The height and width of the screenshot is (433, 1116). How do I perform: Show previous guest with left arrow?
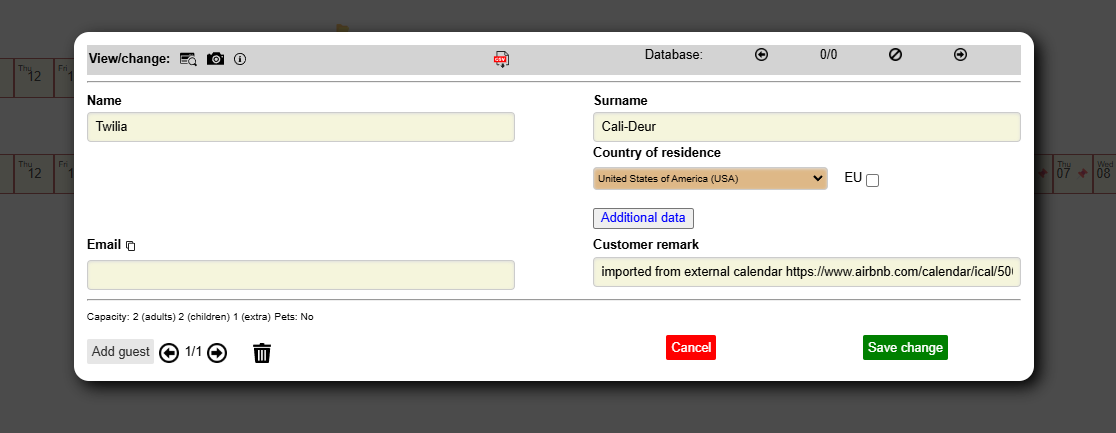(x=169, y=352)
